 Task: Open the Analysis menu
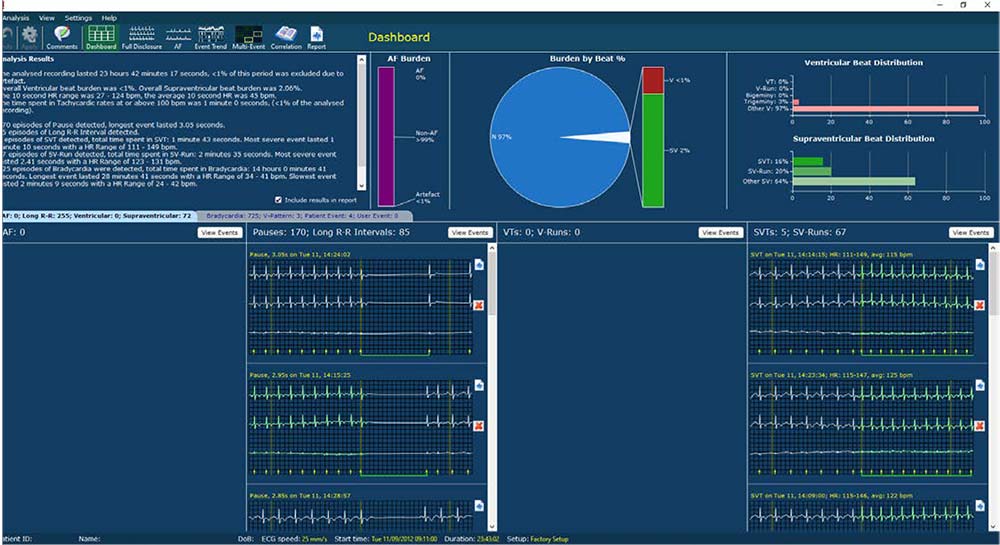(17, 18)
